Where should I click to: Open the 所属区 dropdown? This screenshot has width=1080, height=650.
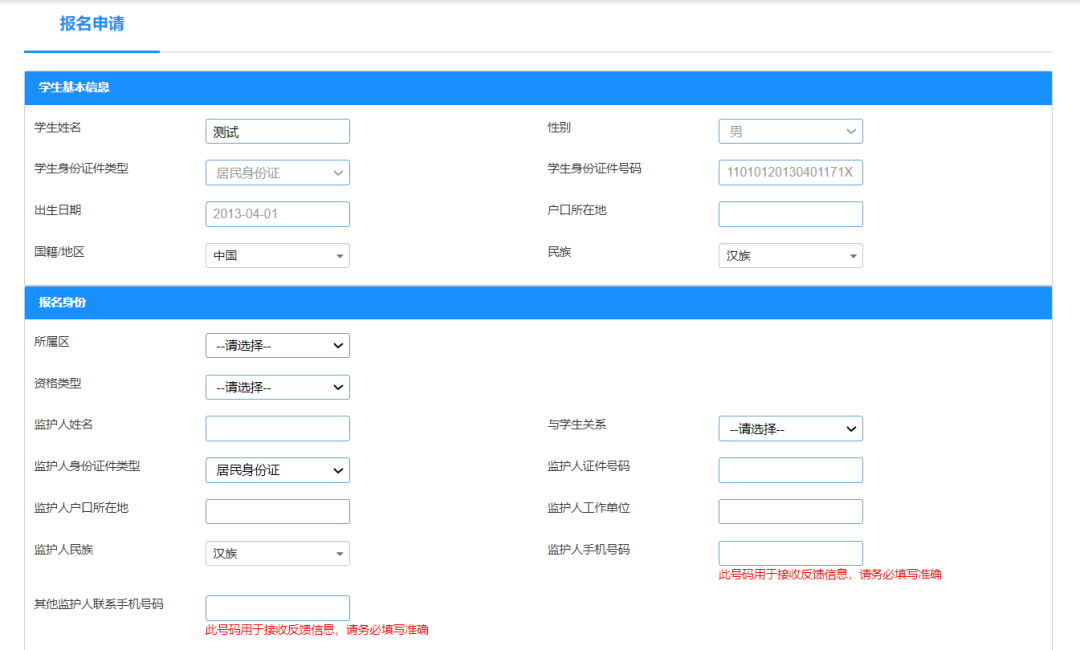pyautogui.click(x=277, y=345)
